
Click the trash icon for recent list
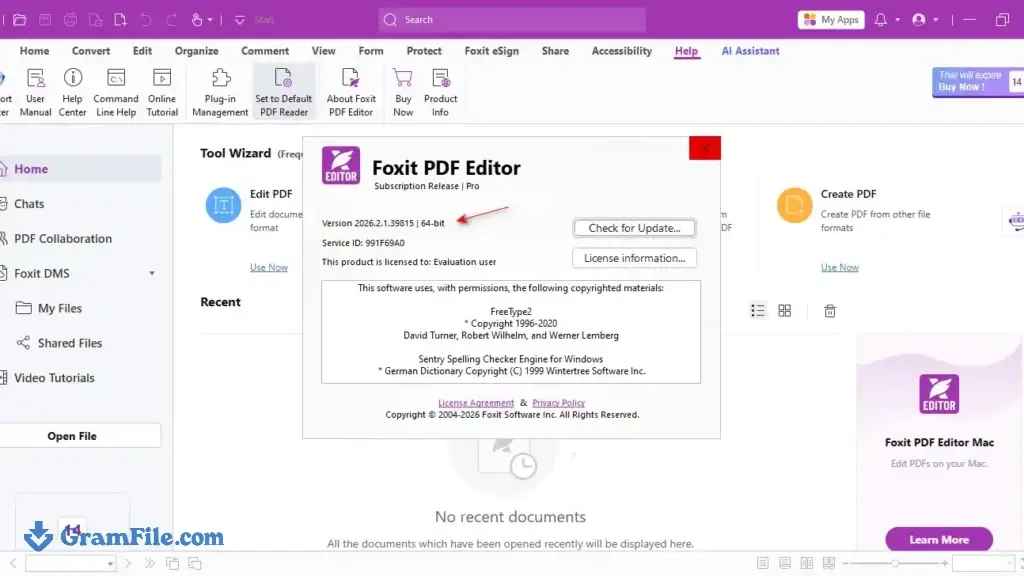[829, 311]
